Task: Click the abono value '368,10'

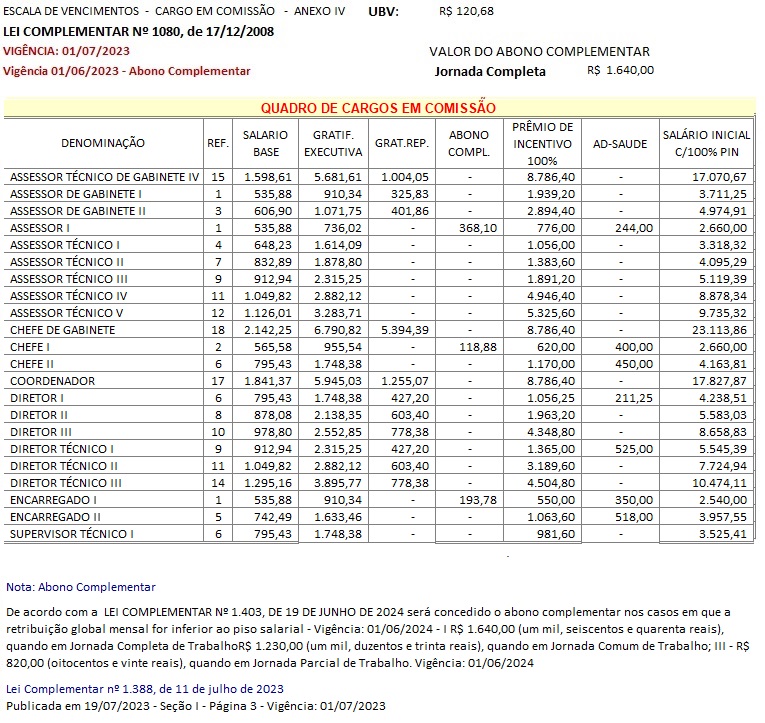Action: click(x=478, y=228)
